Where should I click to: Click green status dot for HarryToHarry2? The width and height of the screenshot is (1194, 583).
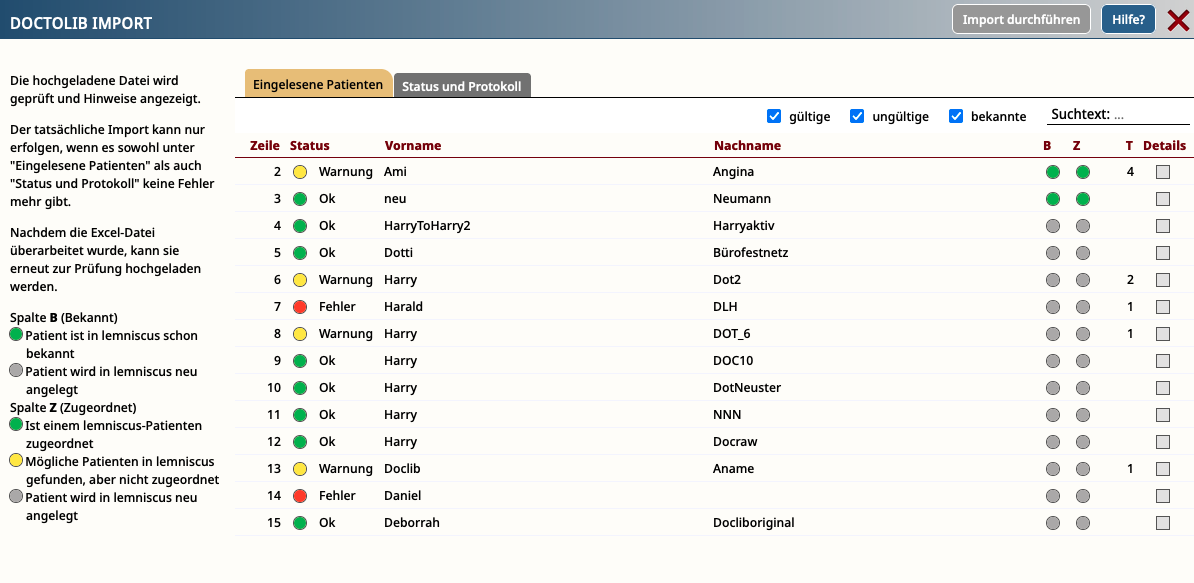tap(300, 226)
